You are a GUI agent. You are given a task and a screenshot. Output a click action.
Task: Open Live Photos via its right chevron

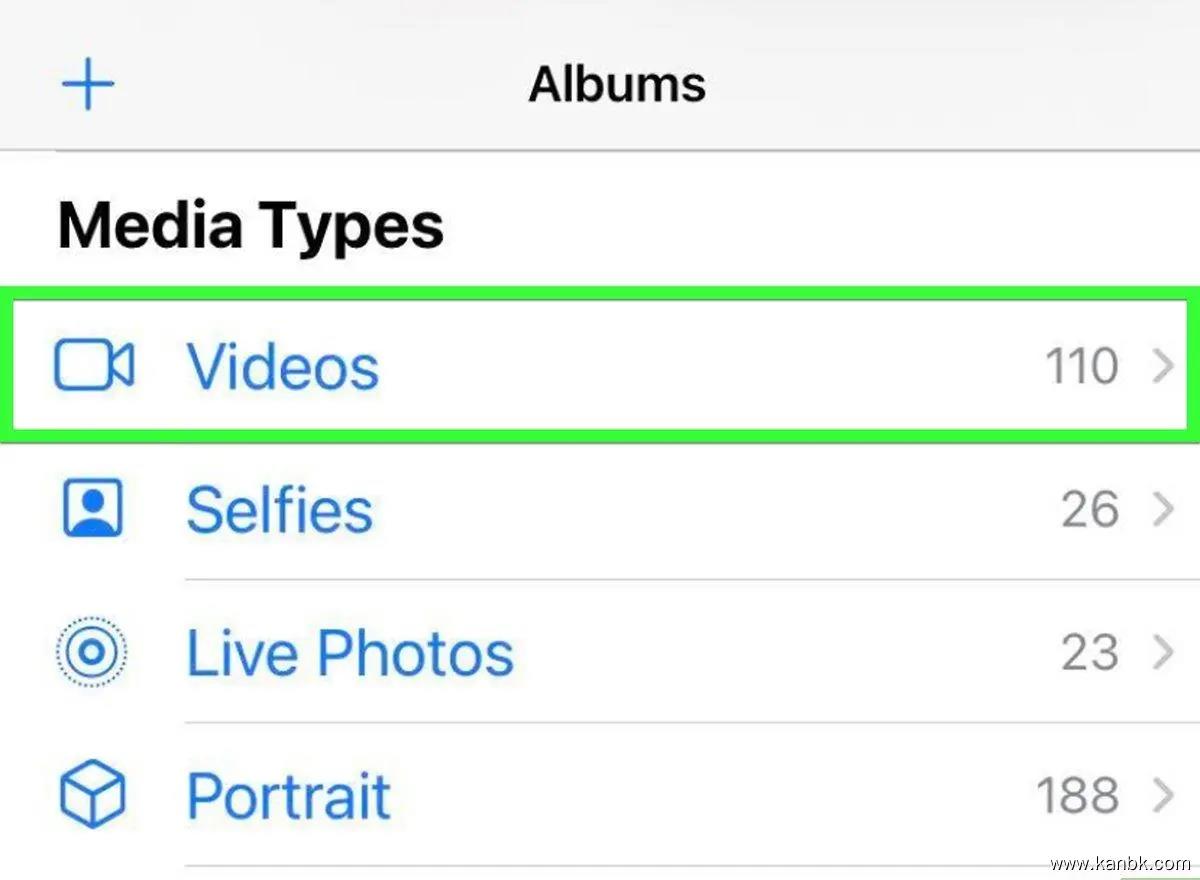pyautogui.click(x=1162, y=653)
